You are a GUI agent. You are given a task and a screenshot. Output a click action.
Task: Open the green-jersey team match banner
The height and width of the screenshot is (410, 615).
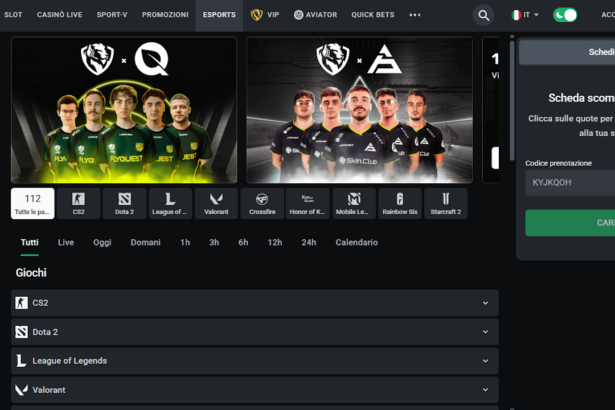[124, 110]
